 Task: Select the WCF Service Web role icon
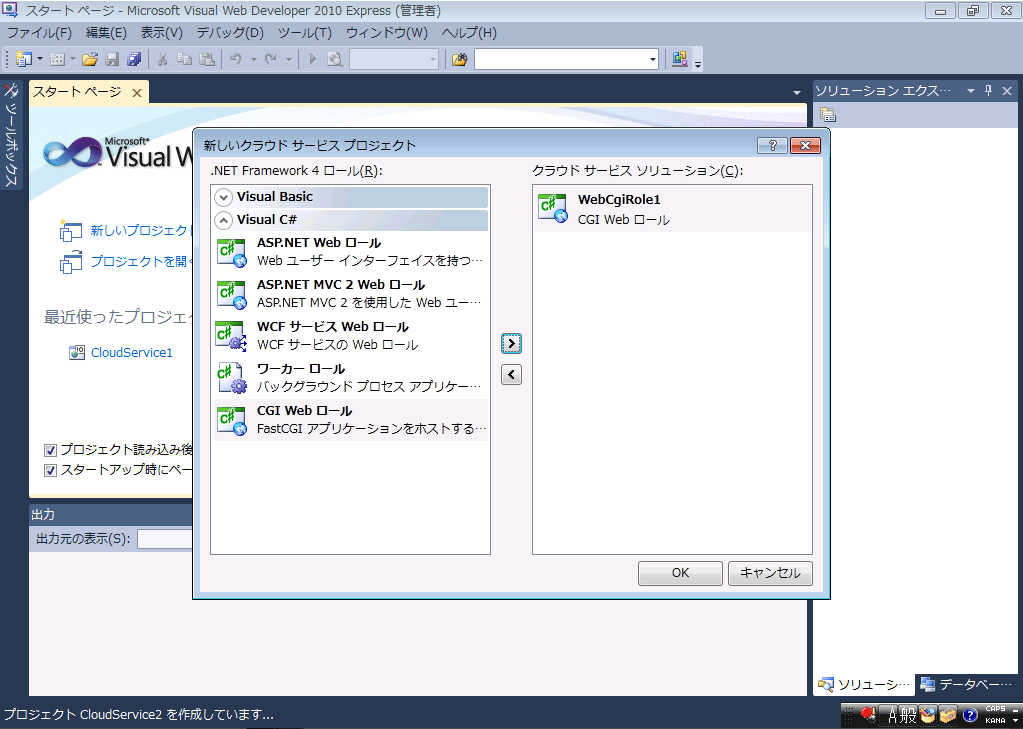coord(231,335)
